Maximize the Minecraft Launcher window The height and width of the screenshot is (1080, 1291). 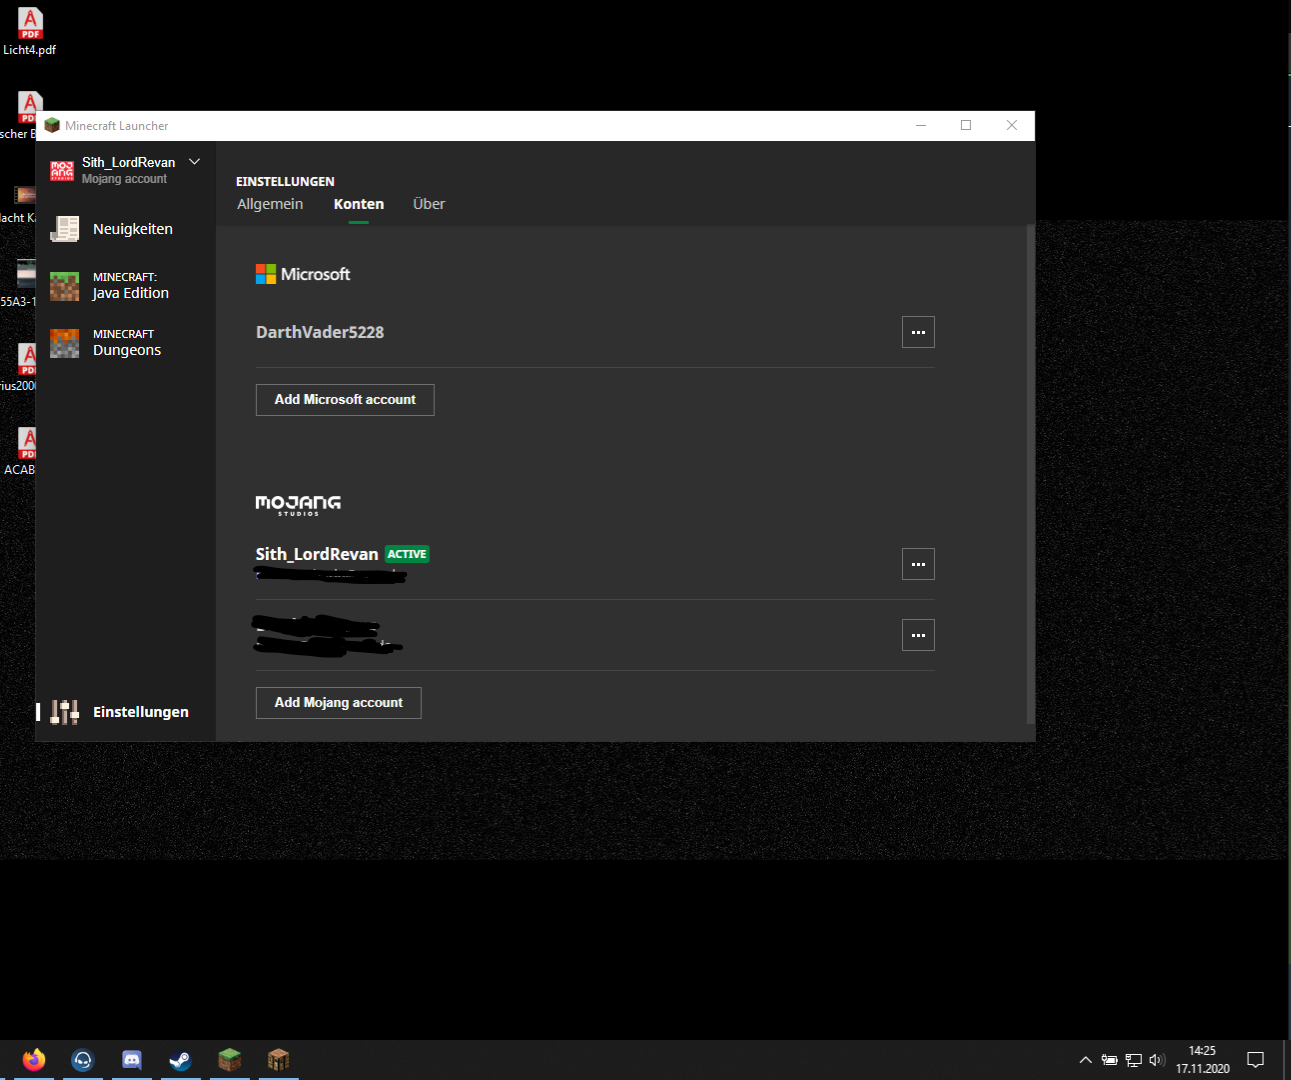966,126
